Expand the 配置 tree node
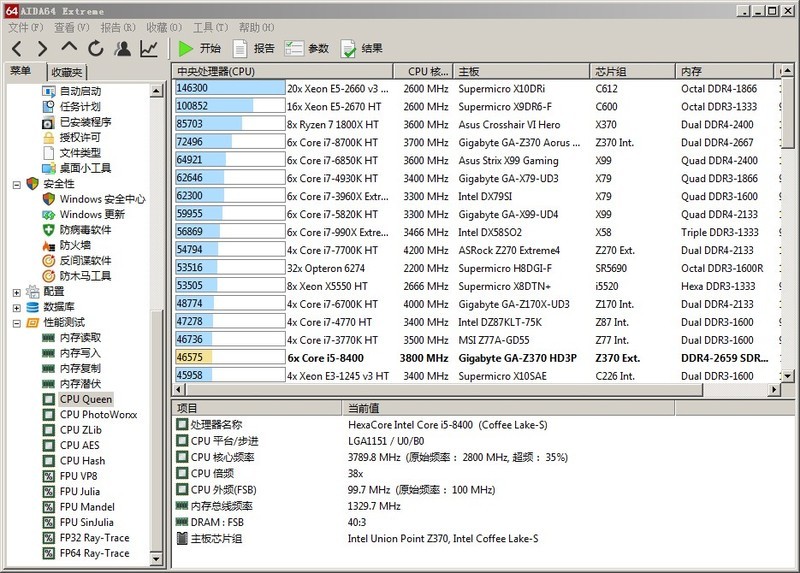The image size is (800, 573). pos(16,292)
